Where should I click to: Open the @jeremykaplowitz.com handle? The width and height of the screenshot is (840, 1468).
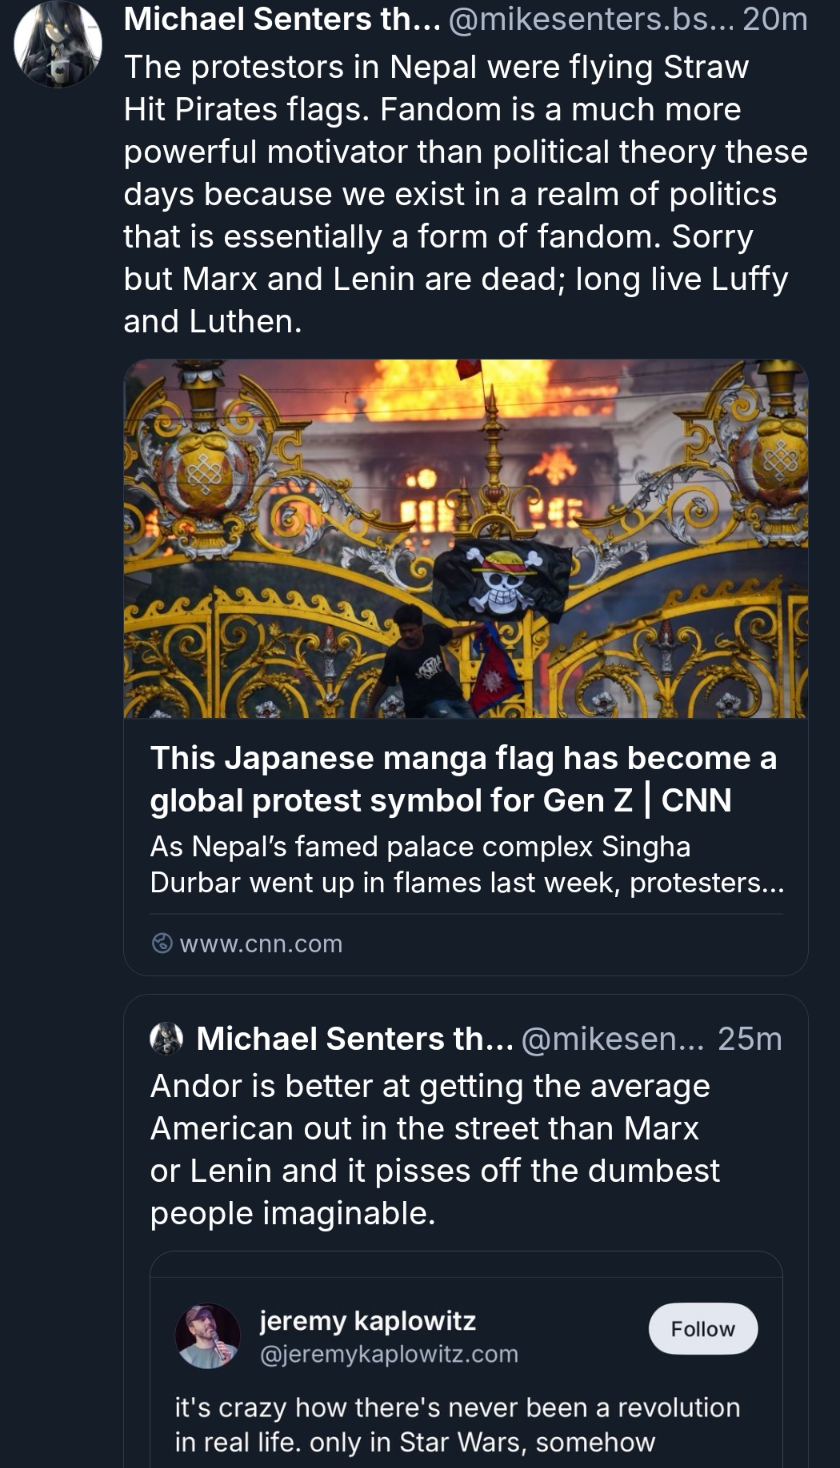[x=388, y=1354]
